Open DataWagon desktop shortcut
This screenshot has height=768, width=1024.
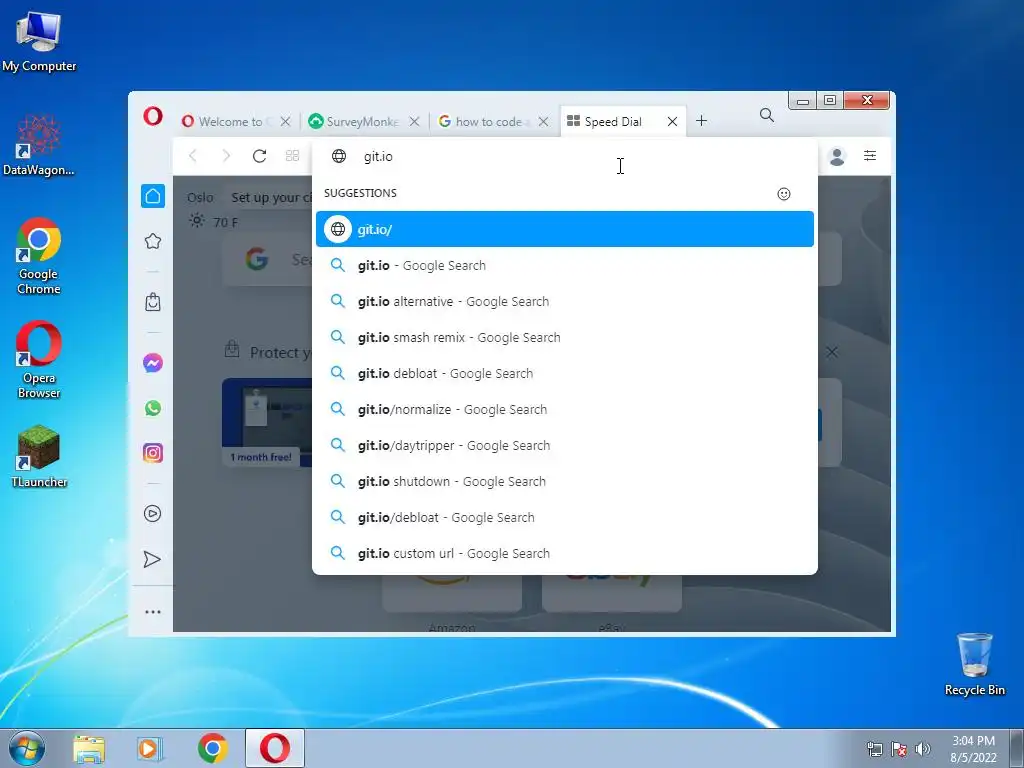tap(39, 145)
